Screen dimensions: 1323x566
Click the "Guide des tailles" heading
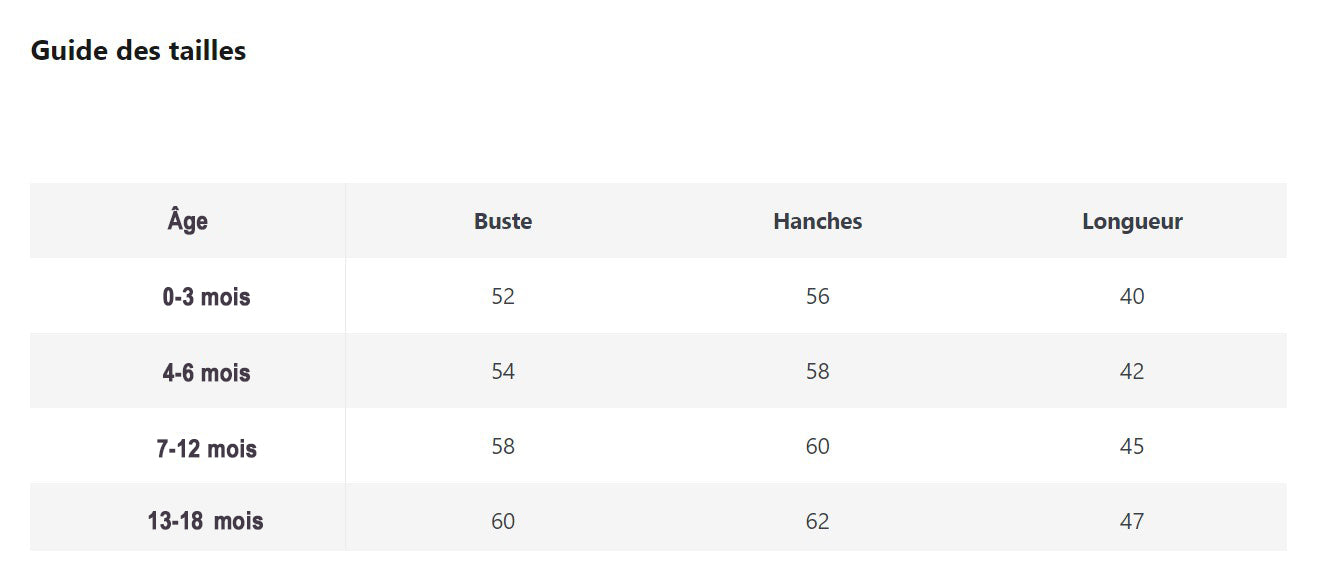tap(138, 51)
